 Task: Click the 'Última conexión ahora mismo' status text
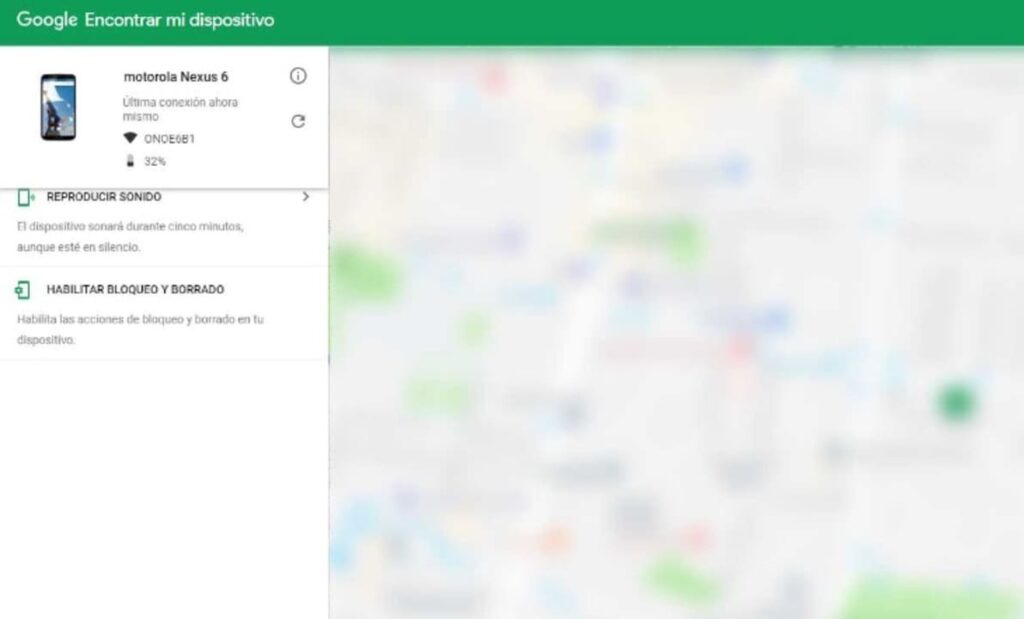pos(180,109)
